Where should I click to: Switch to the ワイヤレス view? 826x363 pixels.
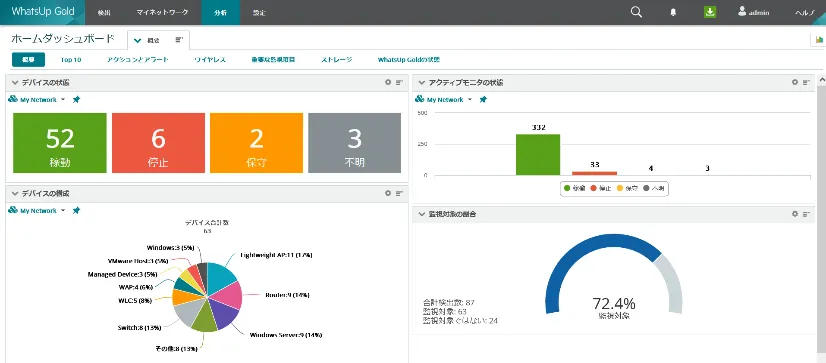(210, 60)
